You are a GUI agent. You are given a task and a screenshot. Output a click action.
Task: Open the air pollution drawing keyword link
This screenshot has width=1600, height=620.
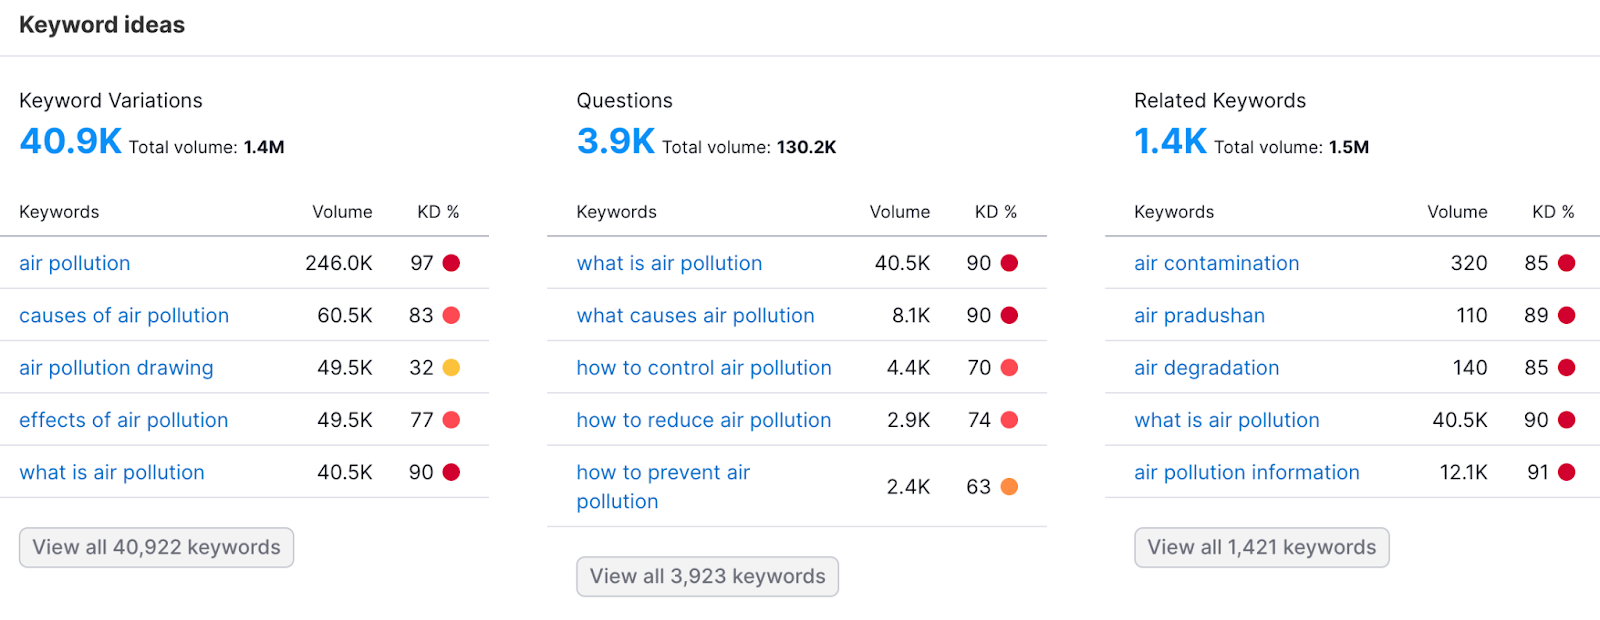[116, 368]
